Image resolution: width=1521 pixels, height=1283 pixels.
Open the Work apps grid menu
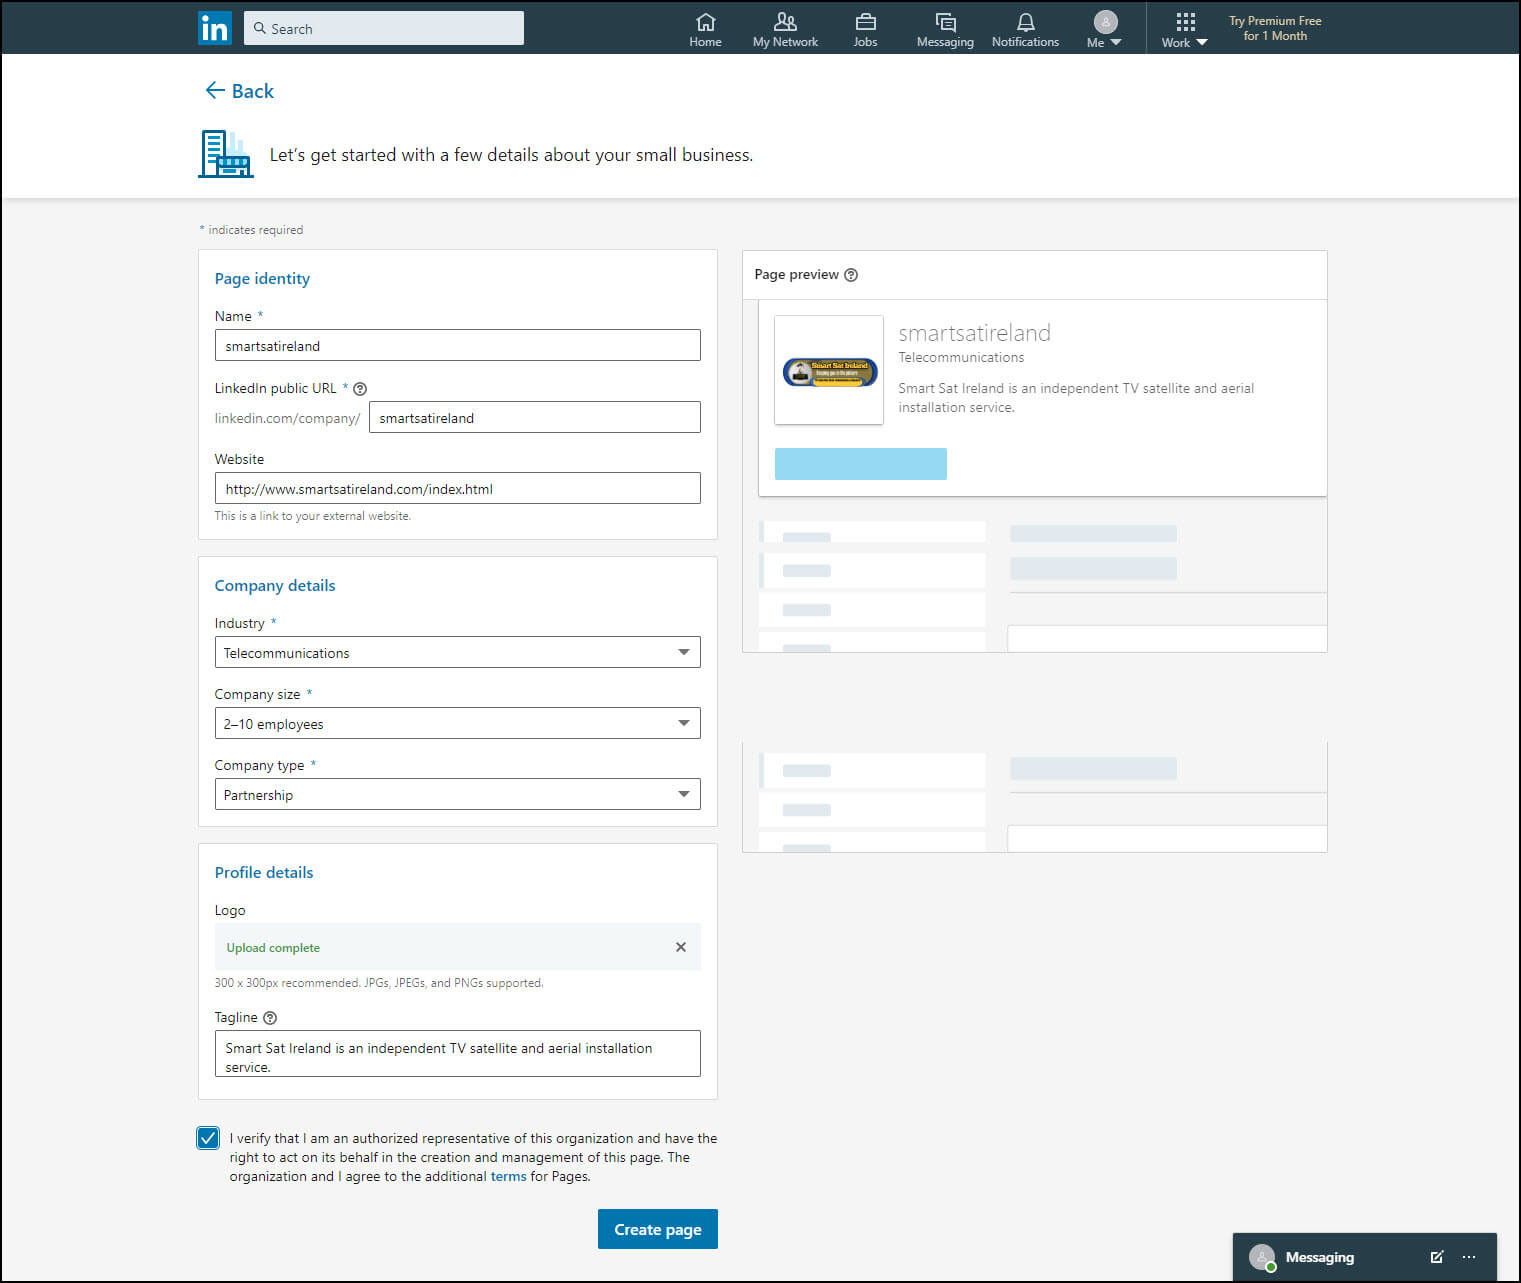pos(1185,30)
